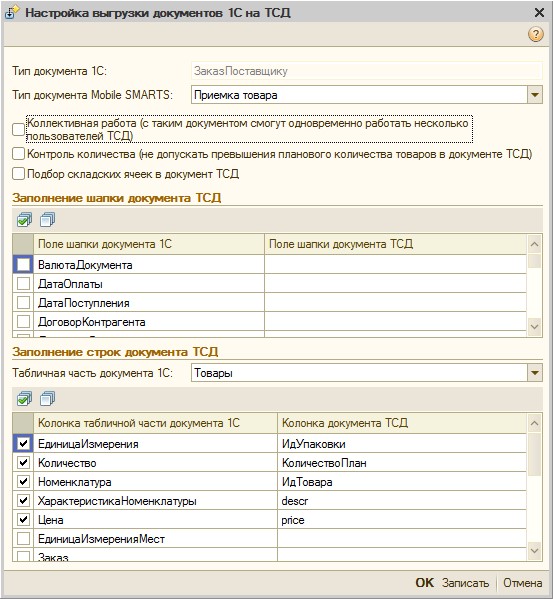The width and height of the screenshot is (553, 599).
Task: Check the ДатаОплаты row checkbox
Action: click(23, 283)
